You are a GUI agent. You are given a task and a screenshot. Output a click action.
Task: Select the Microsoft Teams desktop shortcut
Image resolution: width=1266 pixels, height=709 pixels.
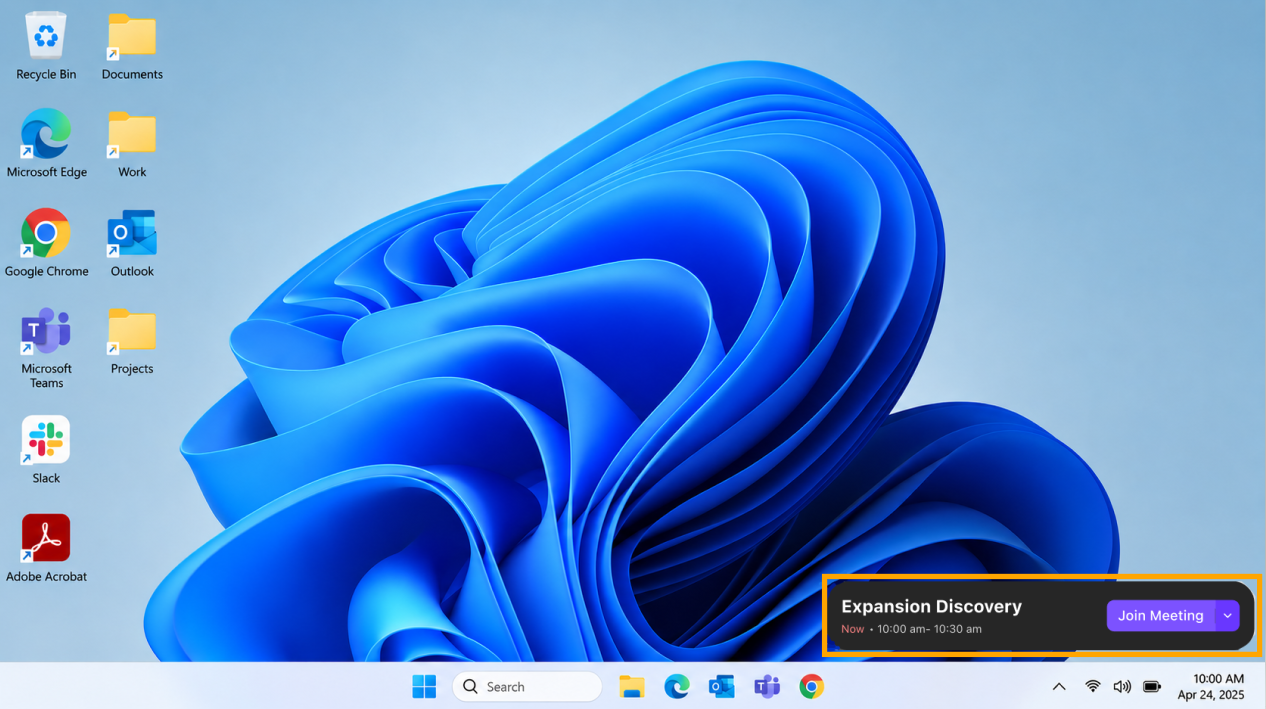pos(46,348)
